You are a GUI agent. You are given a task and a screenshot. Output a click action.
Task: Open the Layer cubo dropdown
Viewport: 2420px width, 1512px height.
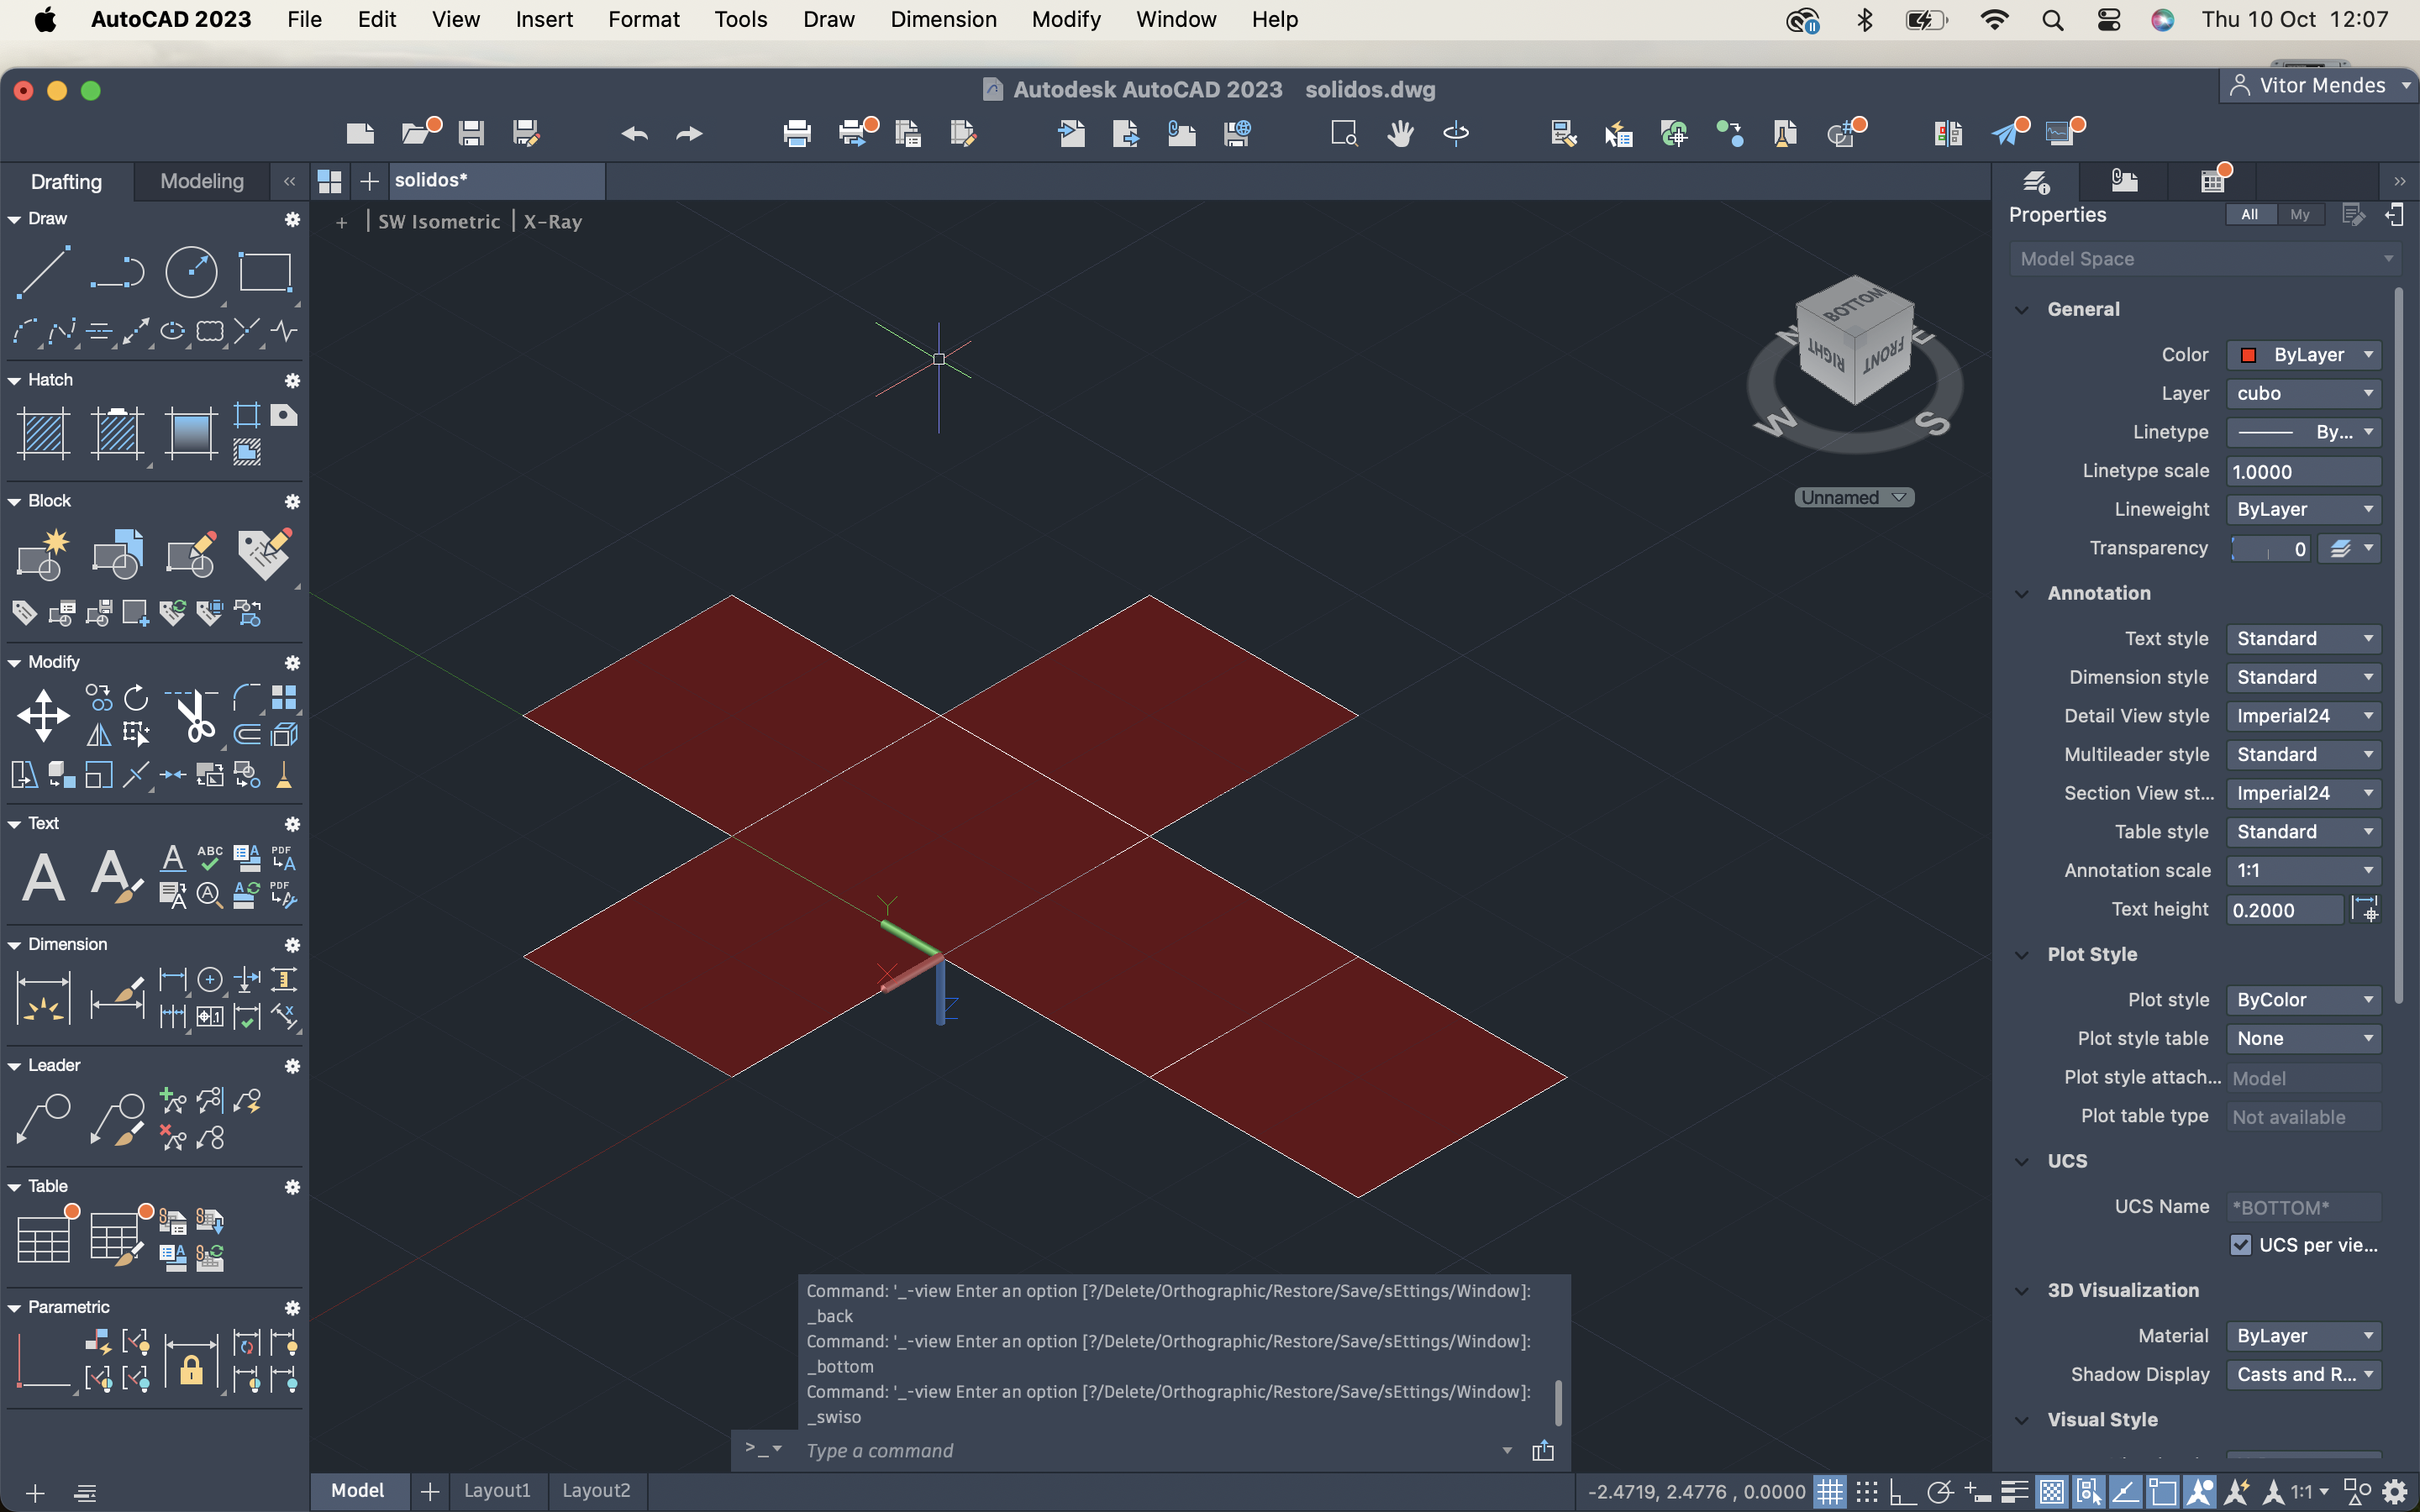pos(2303,393)
